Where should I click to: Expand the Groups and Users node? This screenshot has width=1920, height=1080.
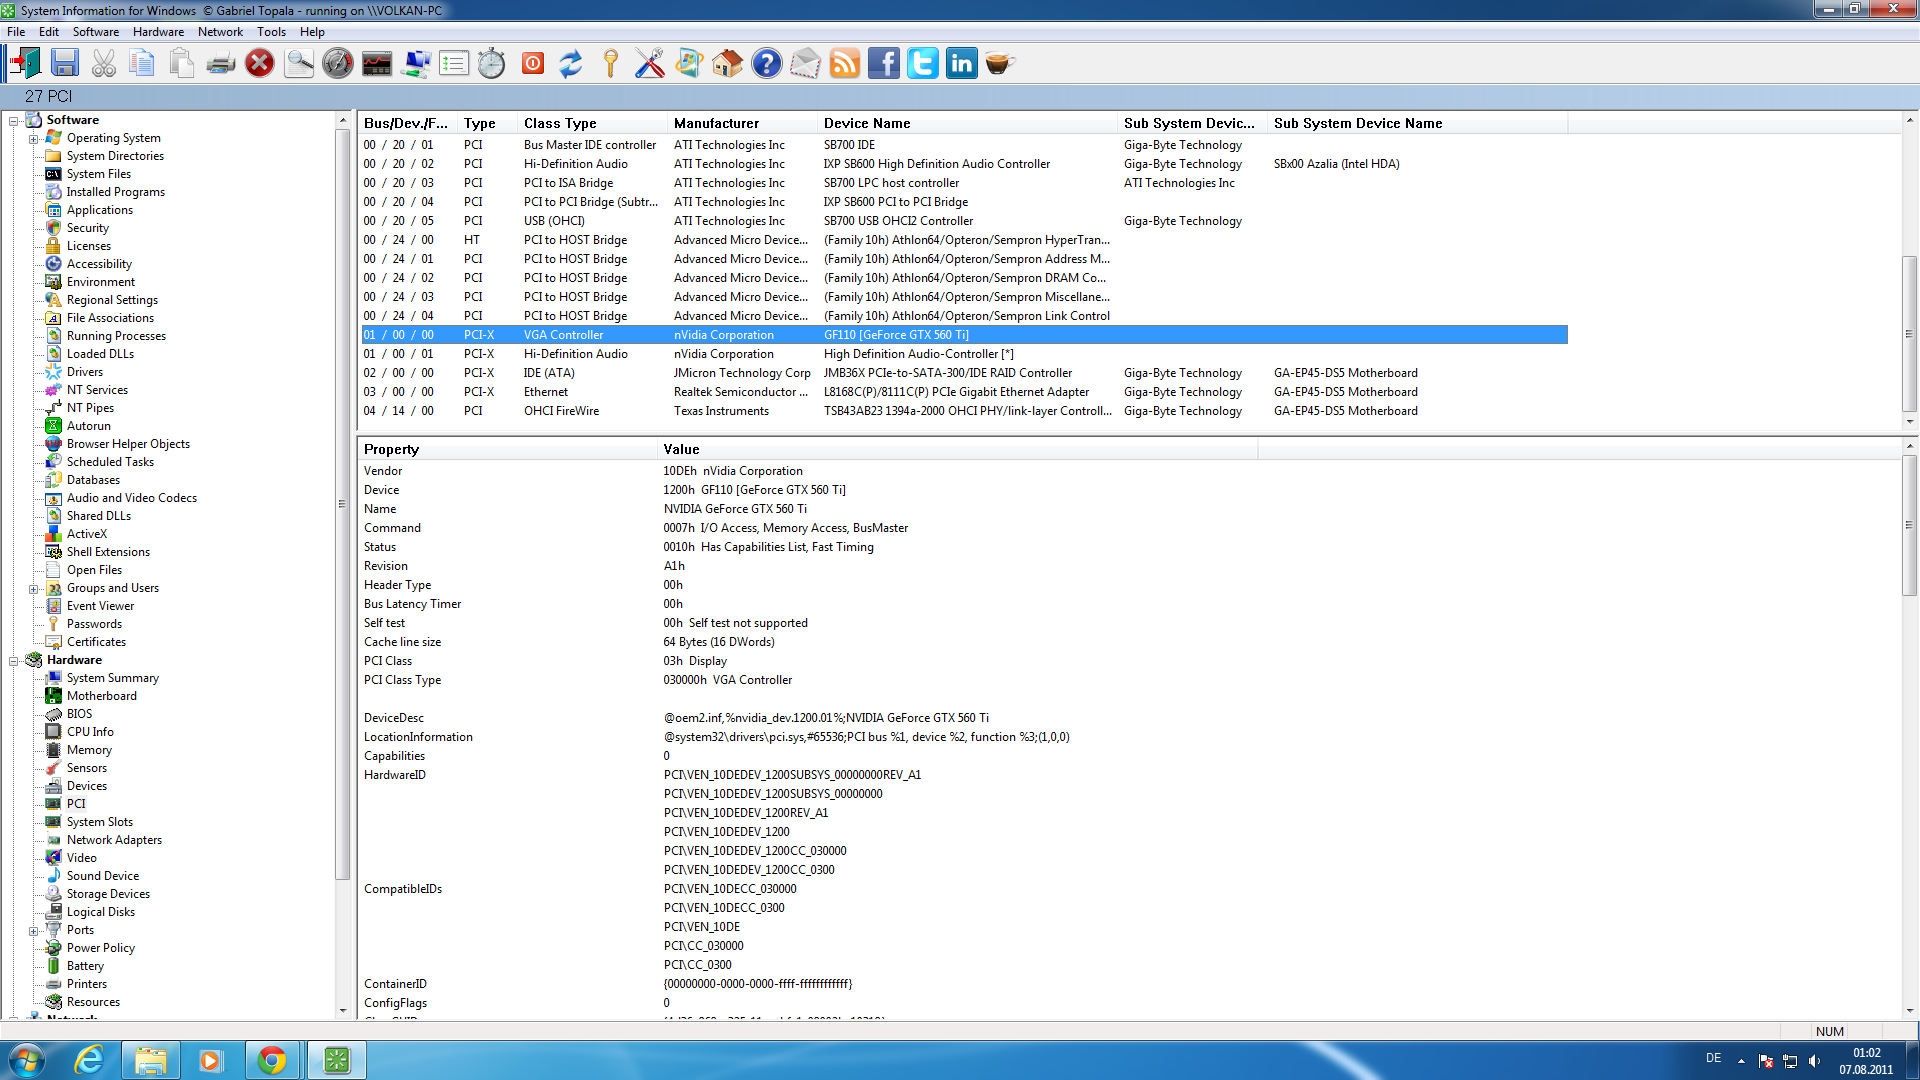tap(33, 589)
